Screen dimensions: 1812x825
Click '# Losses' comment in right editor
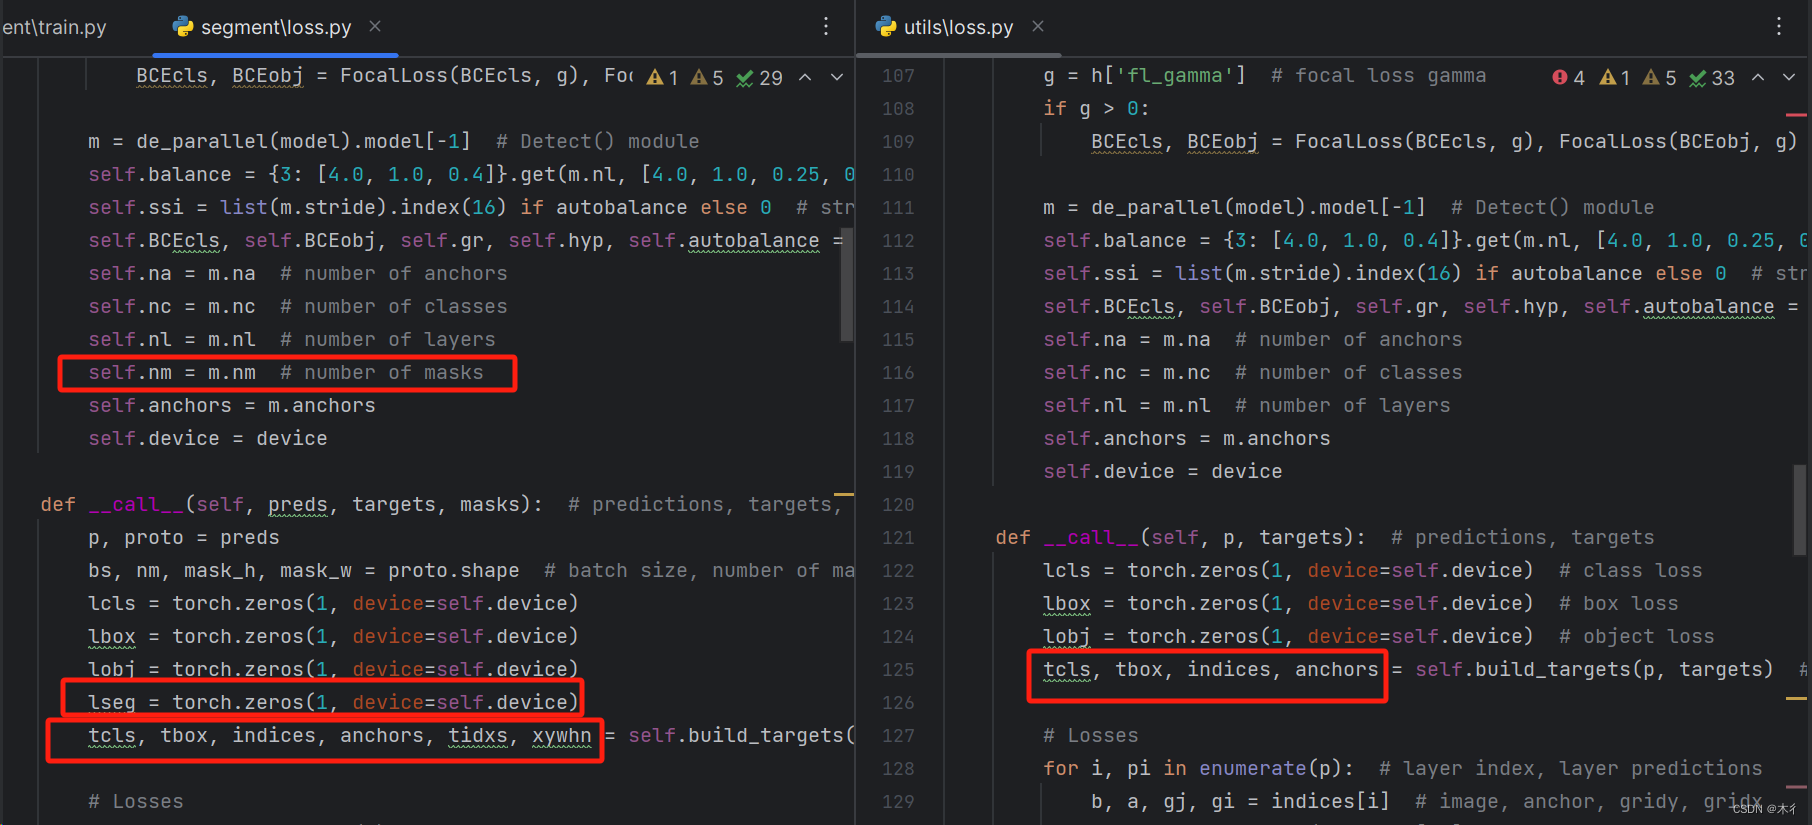click(1091, 736)
